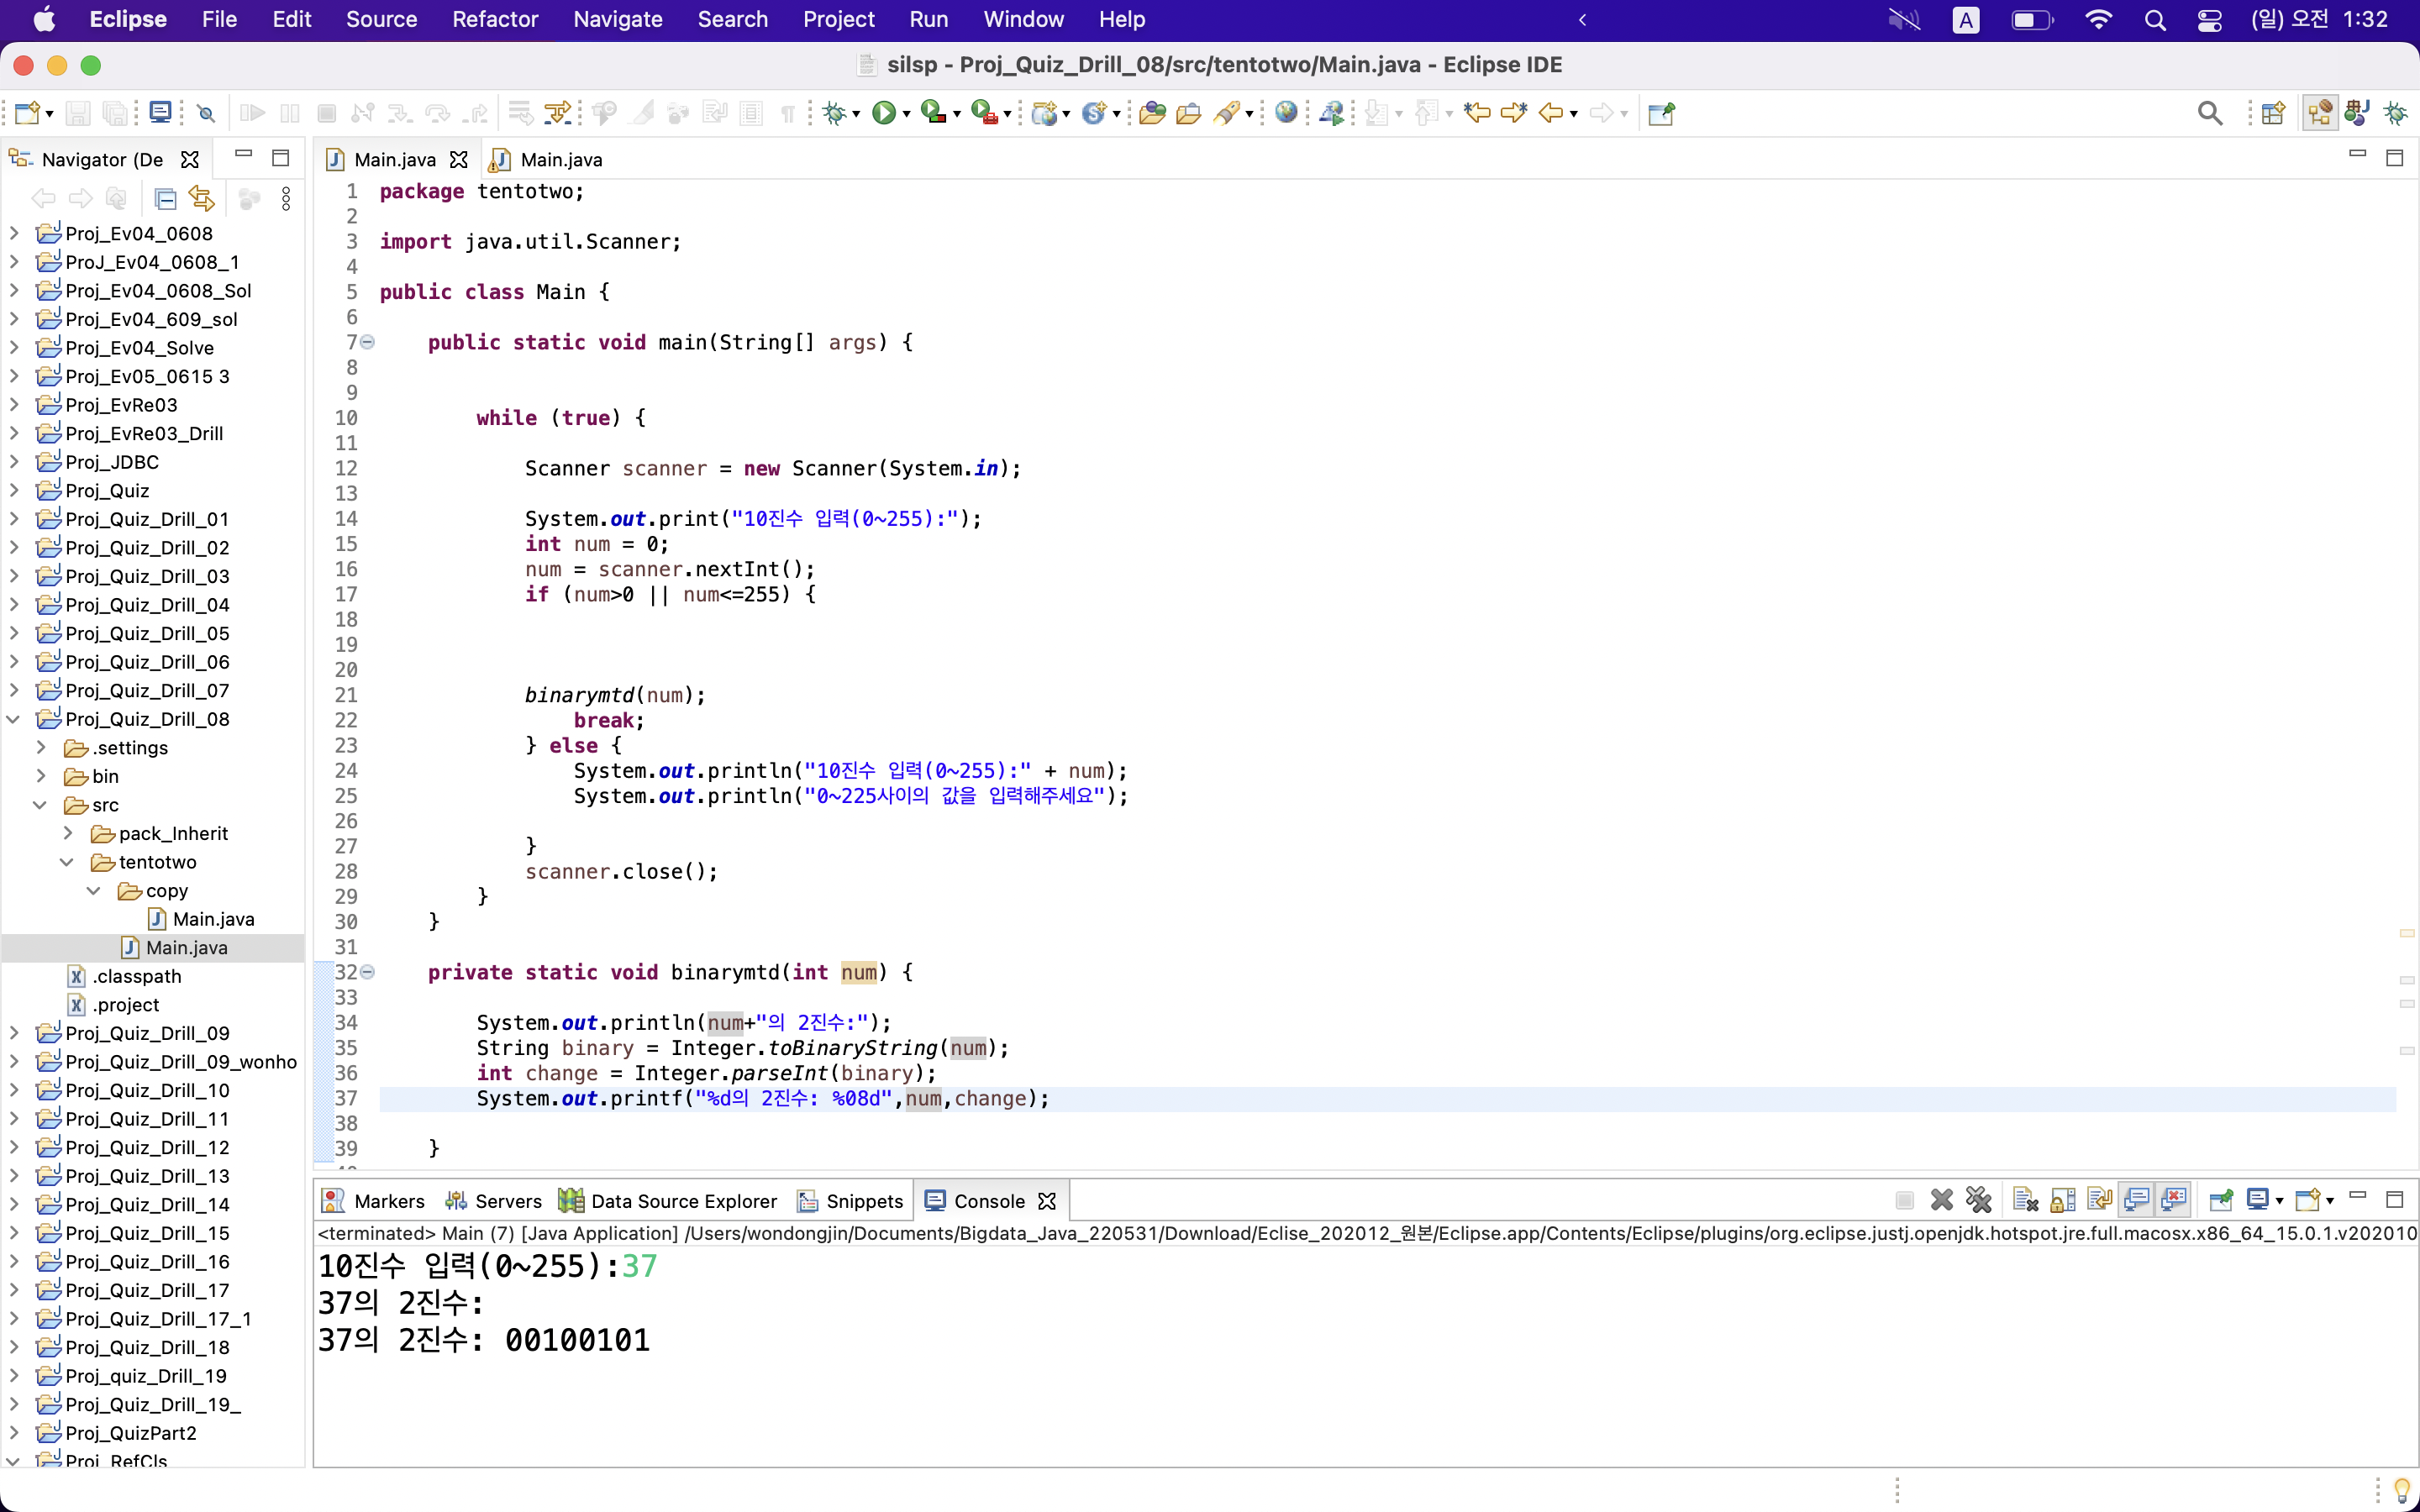Open the Run button dropdown arrow

(x=907, y=114)
